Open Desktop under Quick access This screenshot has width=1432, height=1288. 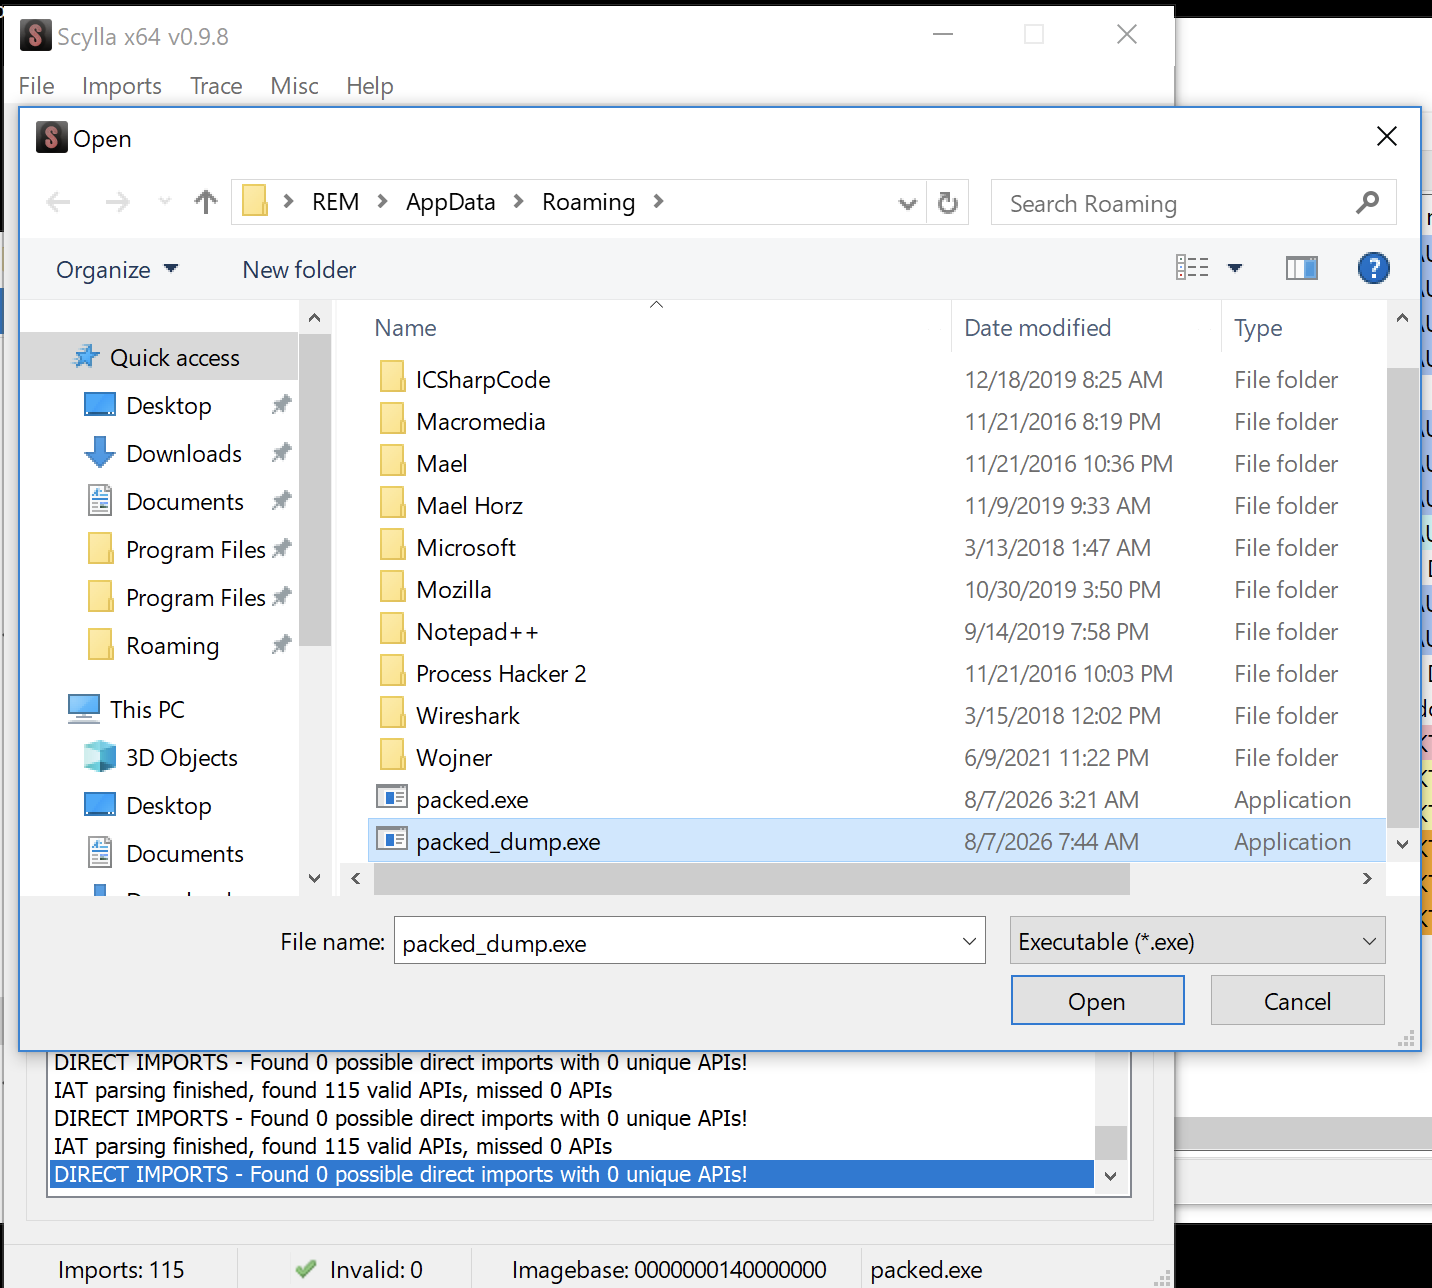pos(169,405)
